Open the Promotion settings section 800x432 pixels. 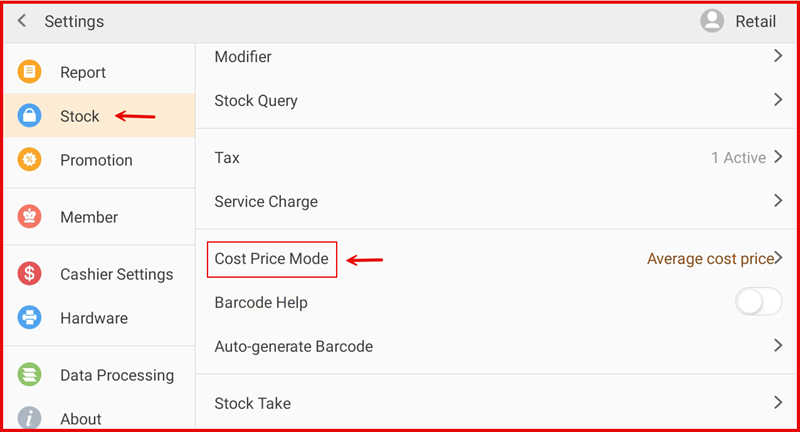(x=96, y=160)
